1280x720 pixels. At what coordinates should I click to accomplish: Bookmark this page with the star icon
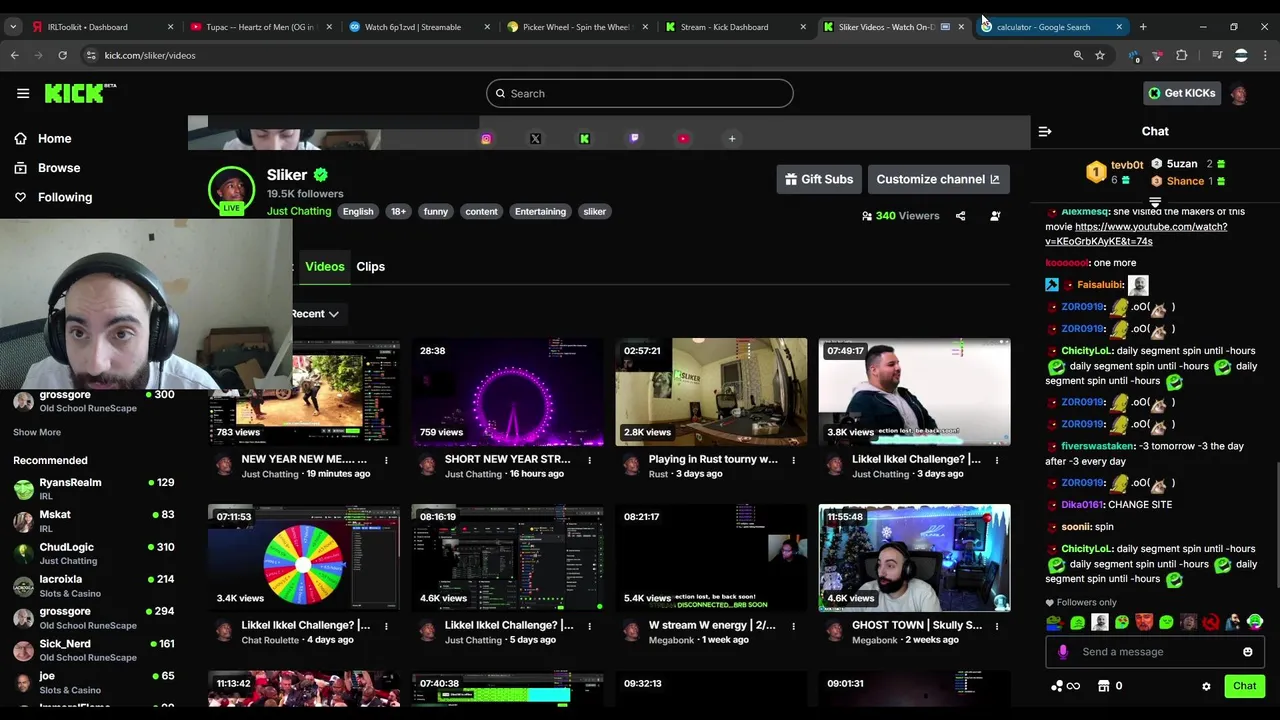[x=1100, y=55]
